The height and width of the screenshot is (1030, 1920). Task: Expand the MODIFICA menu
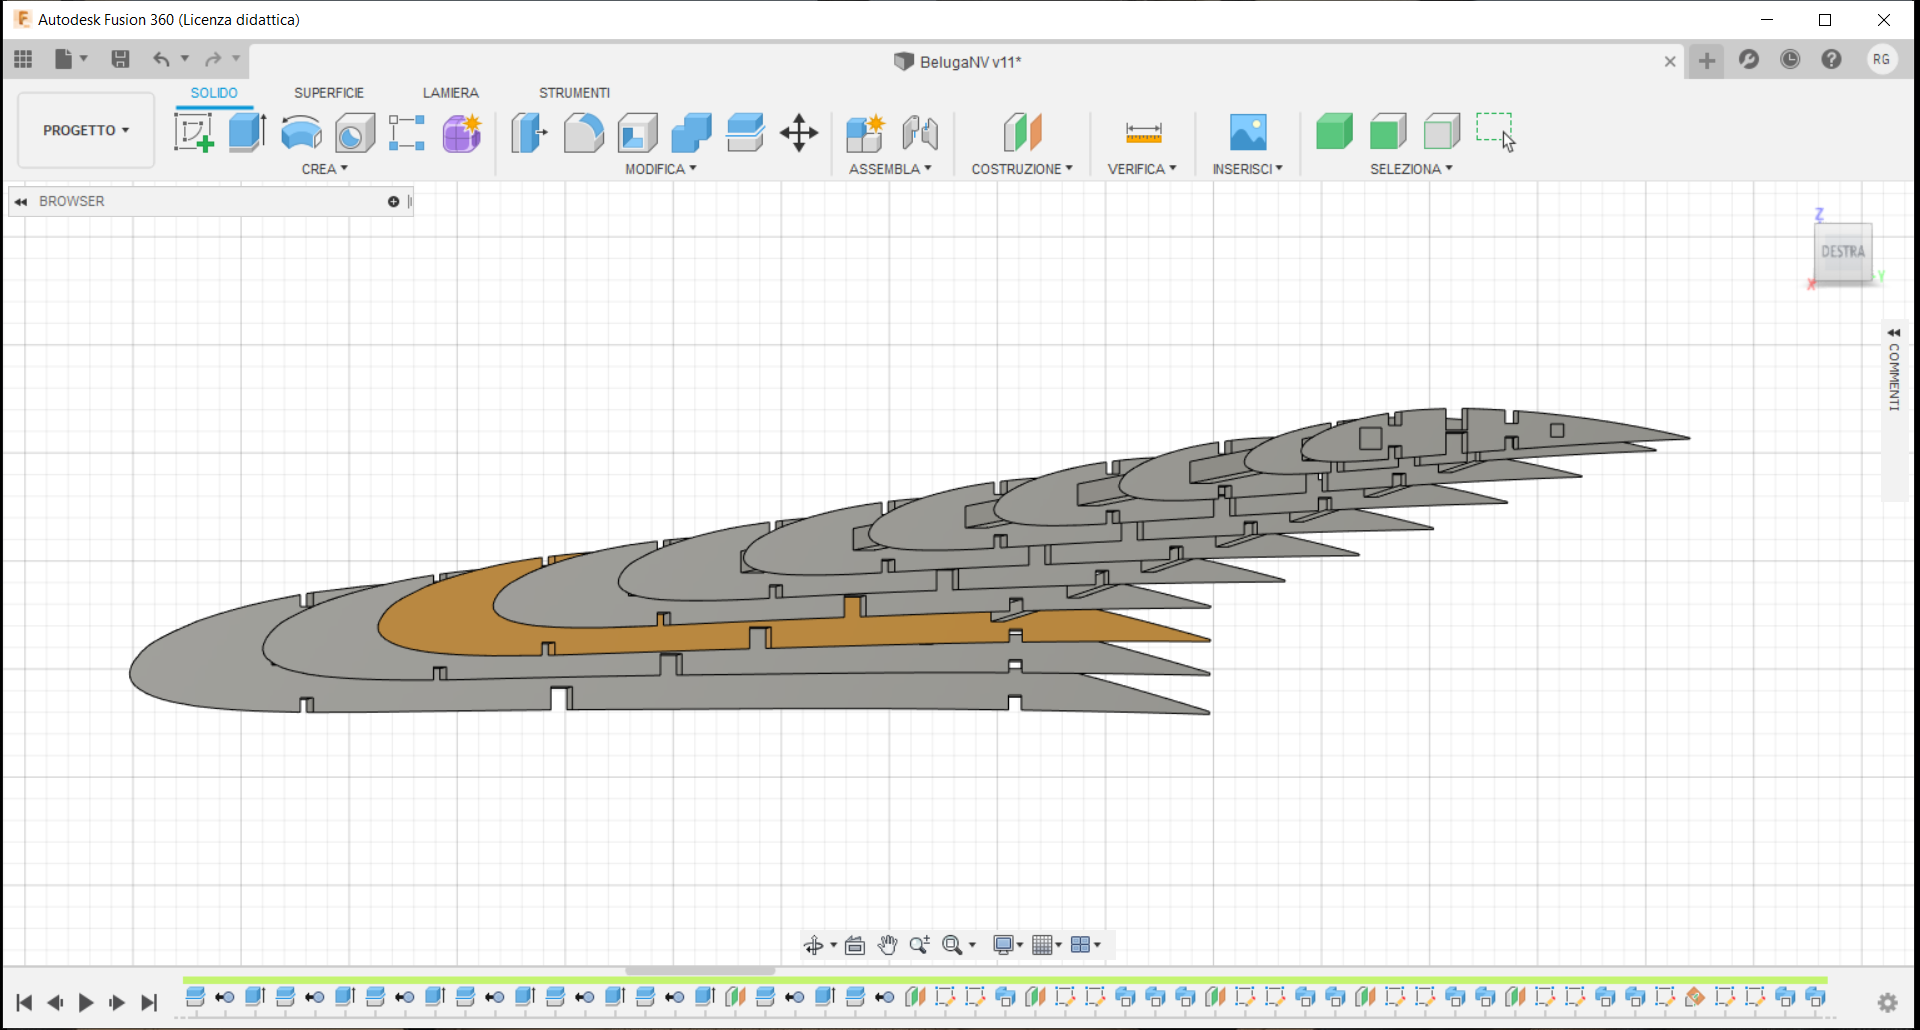(660, 169)
